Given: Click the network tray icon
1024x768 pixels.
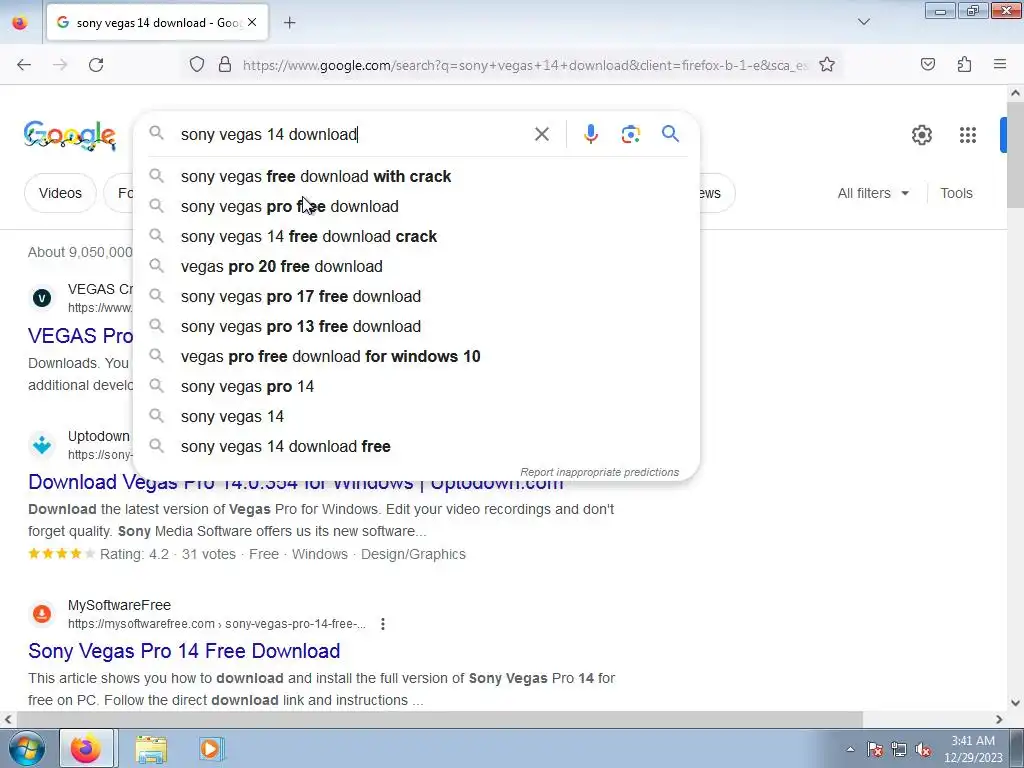Looking at the screenshot, I should [x=899, y=749].
